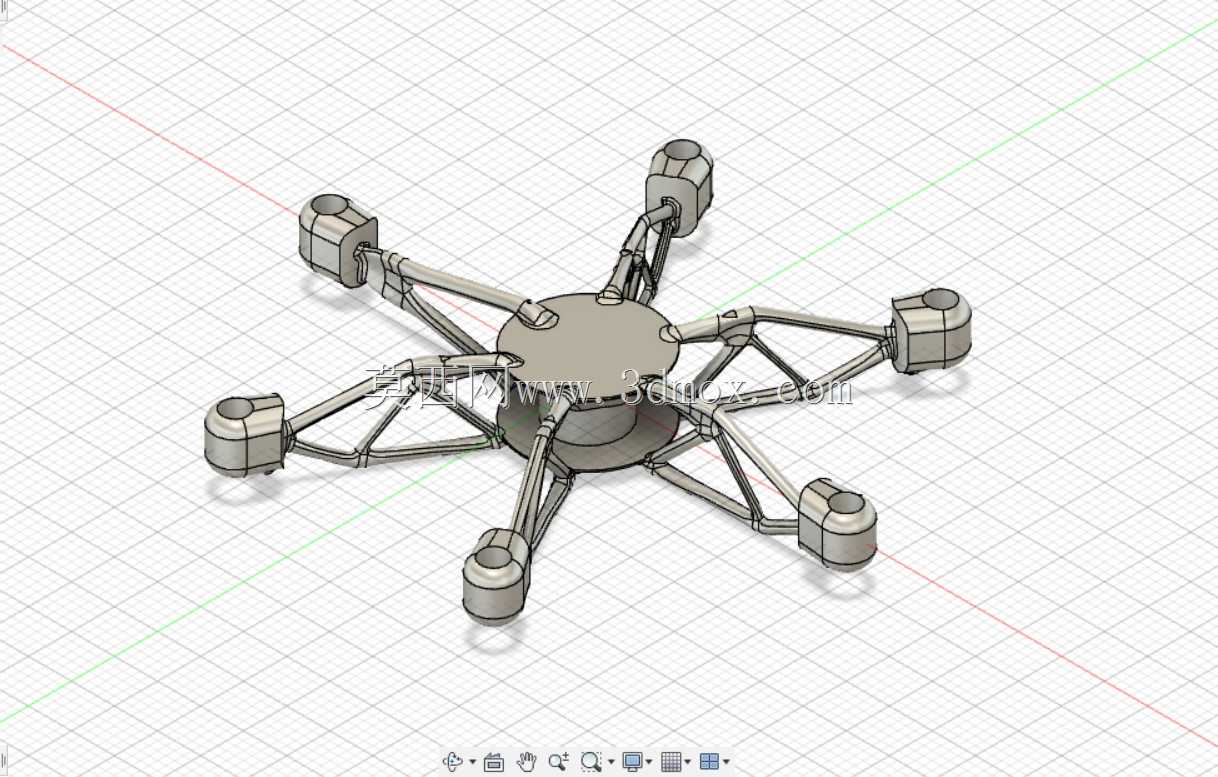Activate the Orbit tool in navigation bar

click(x=453, y=762)
